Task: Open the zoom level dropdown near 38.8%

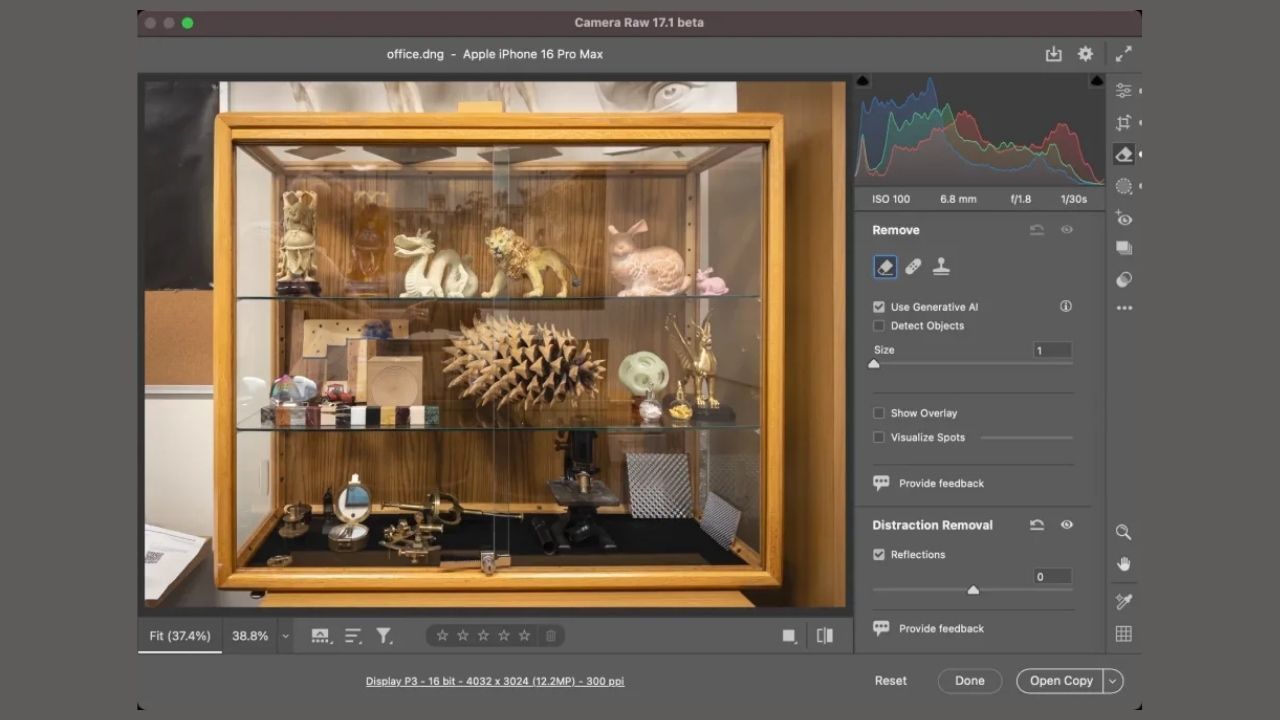Action: tap(286, 635)
